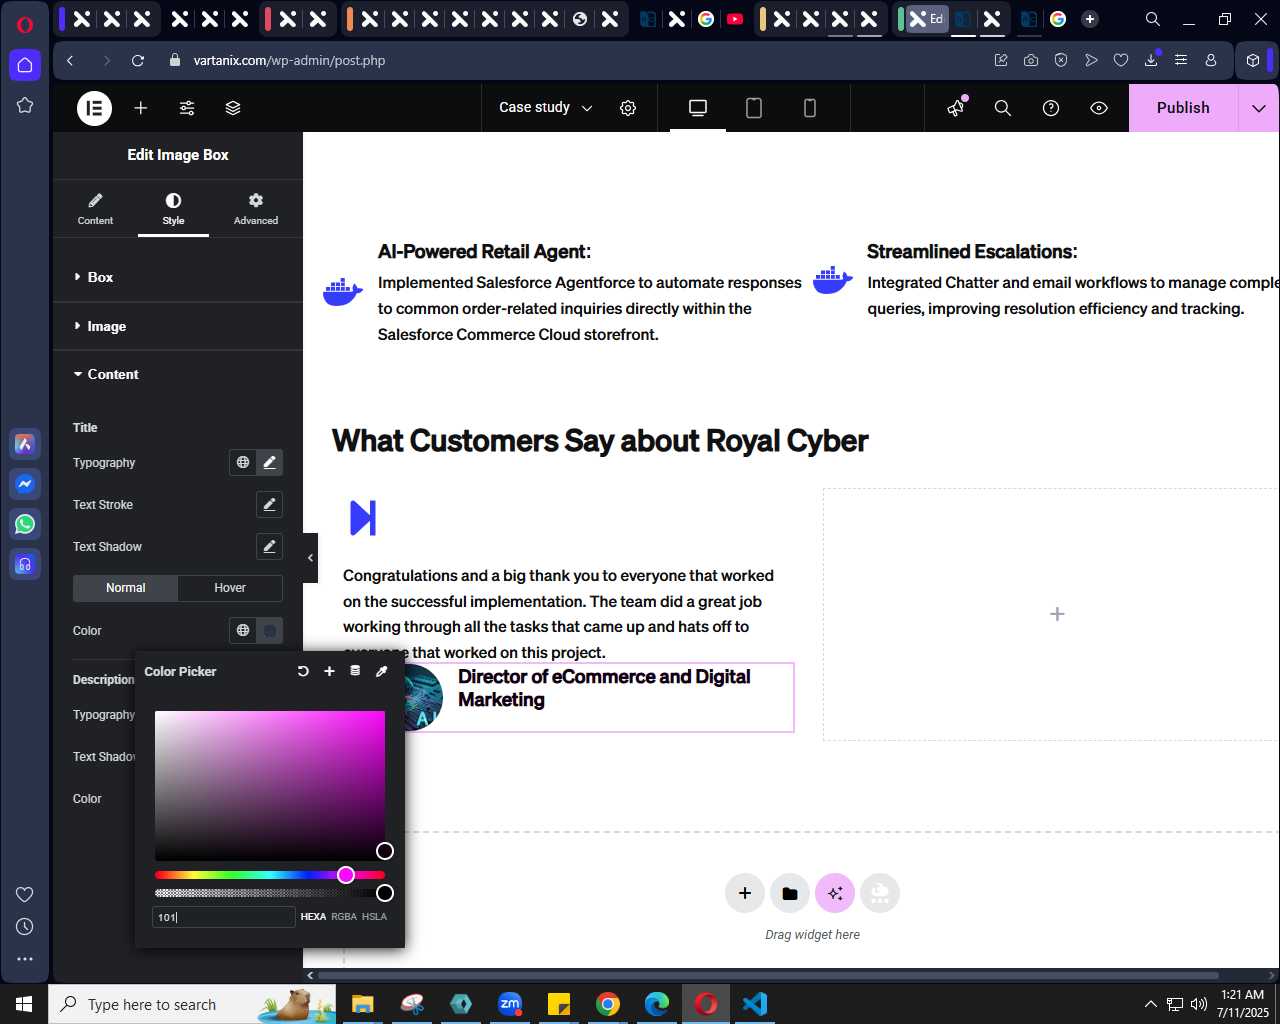Select Normal state toggle
Viewport: 1280px width, 1024px height.
click(x=126, y=588)
